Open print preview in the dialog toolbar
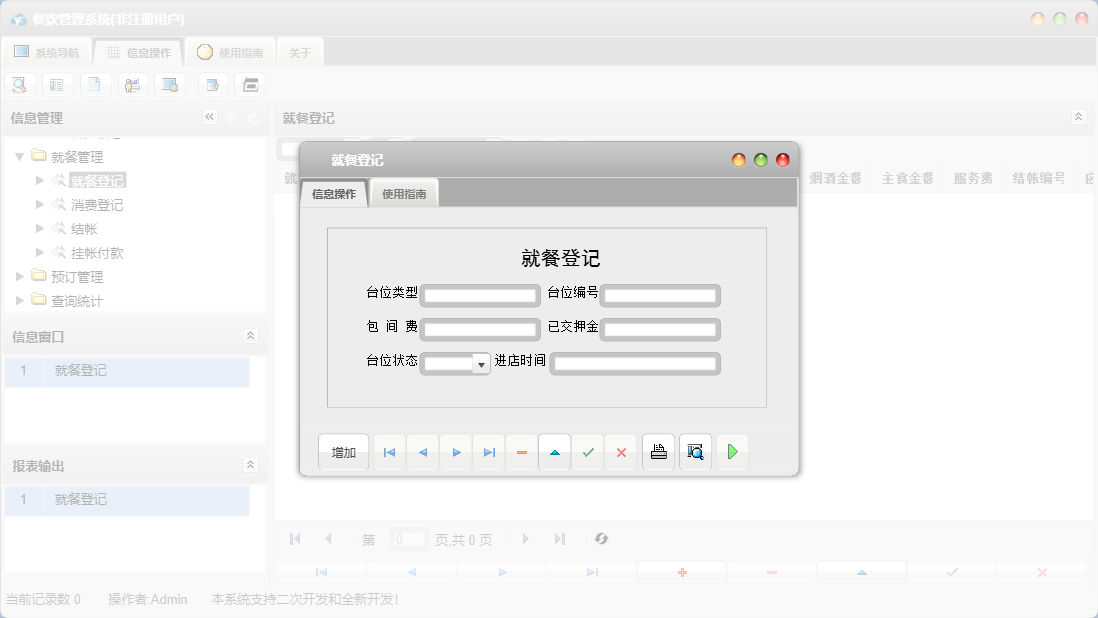1098x618 pixels. [x=695, y=452]
